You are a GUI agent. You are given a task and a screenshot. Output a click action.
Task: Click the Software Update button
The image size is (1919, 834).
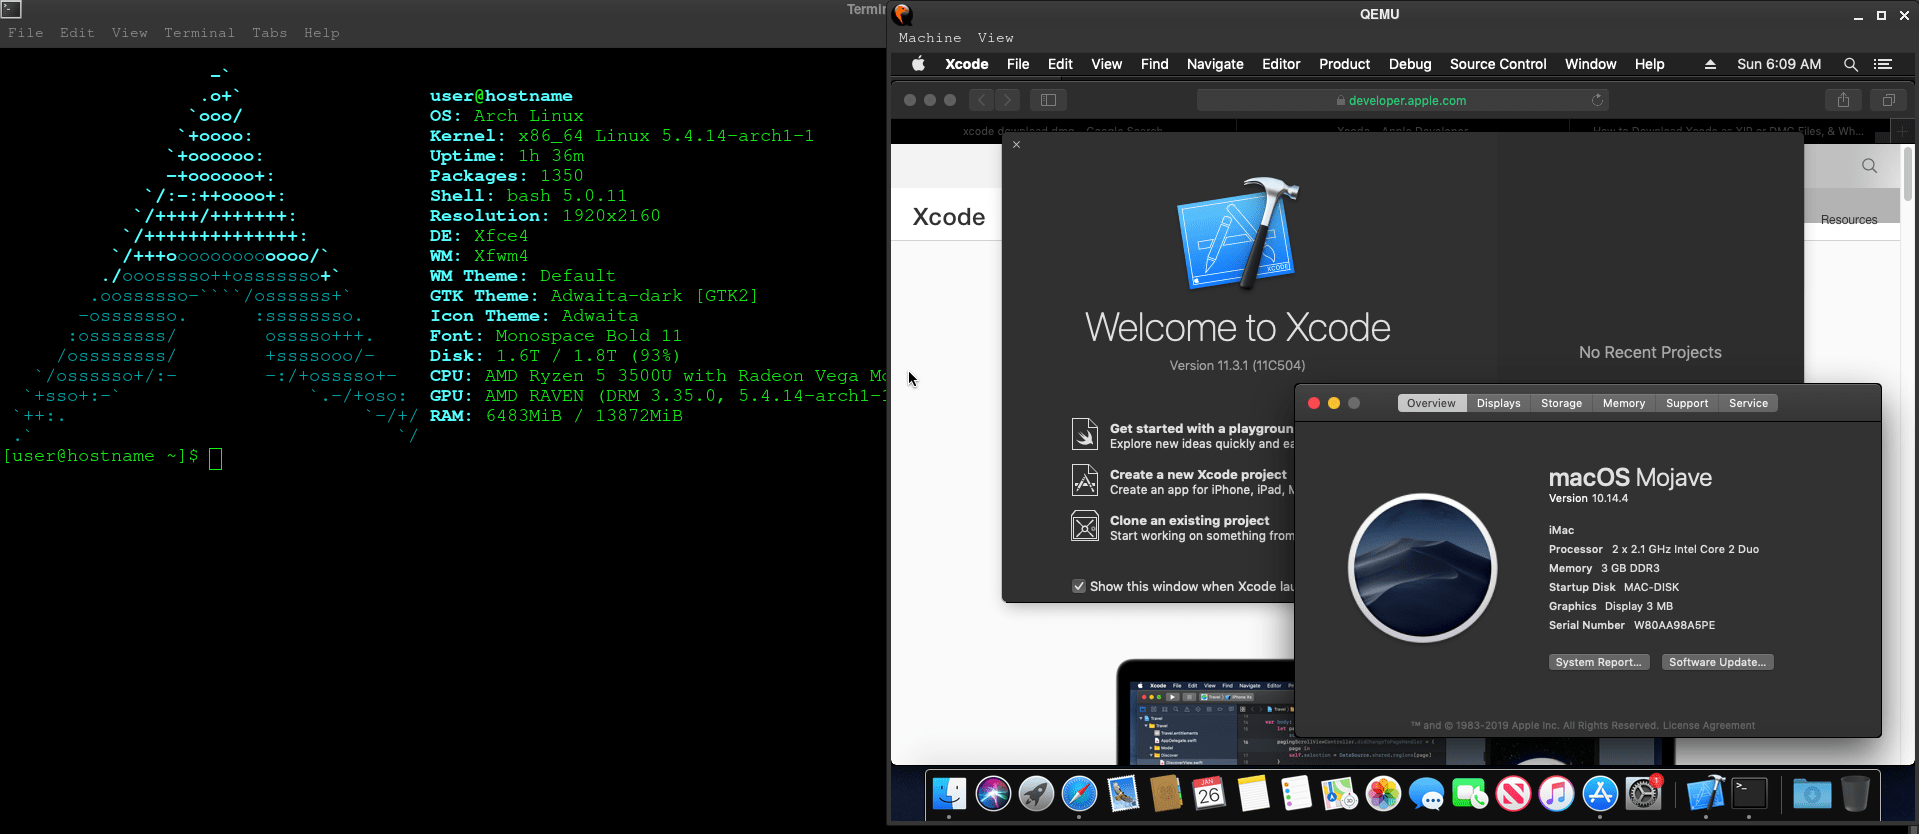1717,662
